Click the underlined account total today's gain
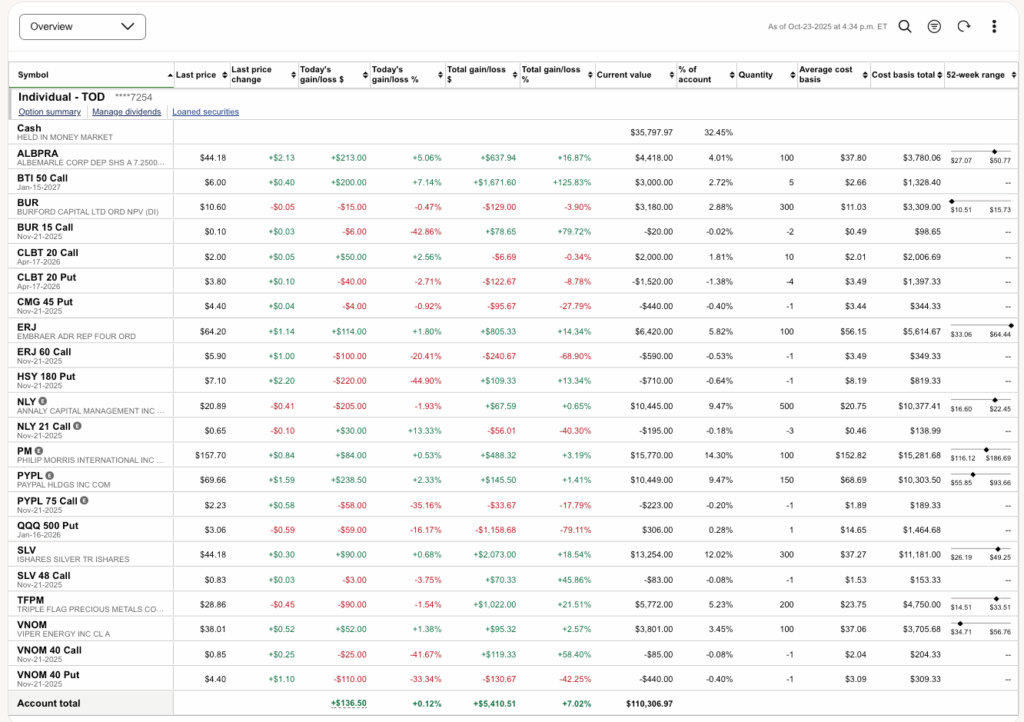 point(348,703)
